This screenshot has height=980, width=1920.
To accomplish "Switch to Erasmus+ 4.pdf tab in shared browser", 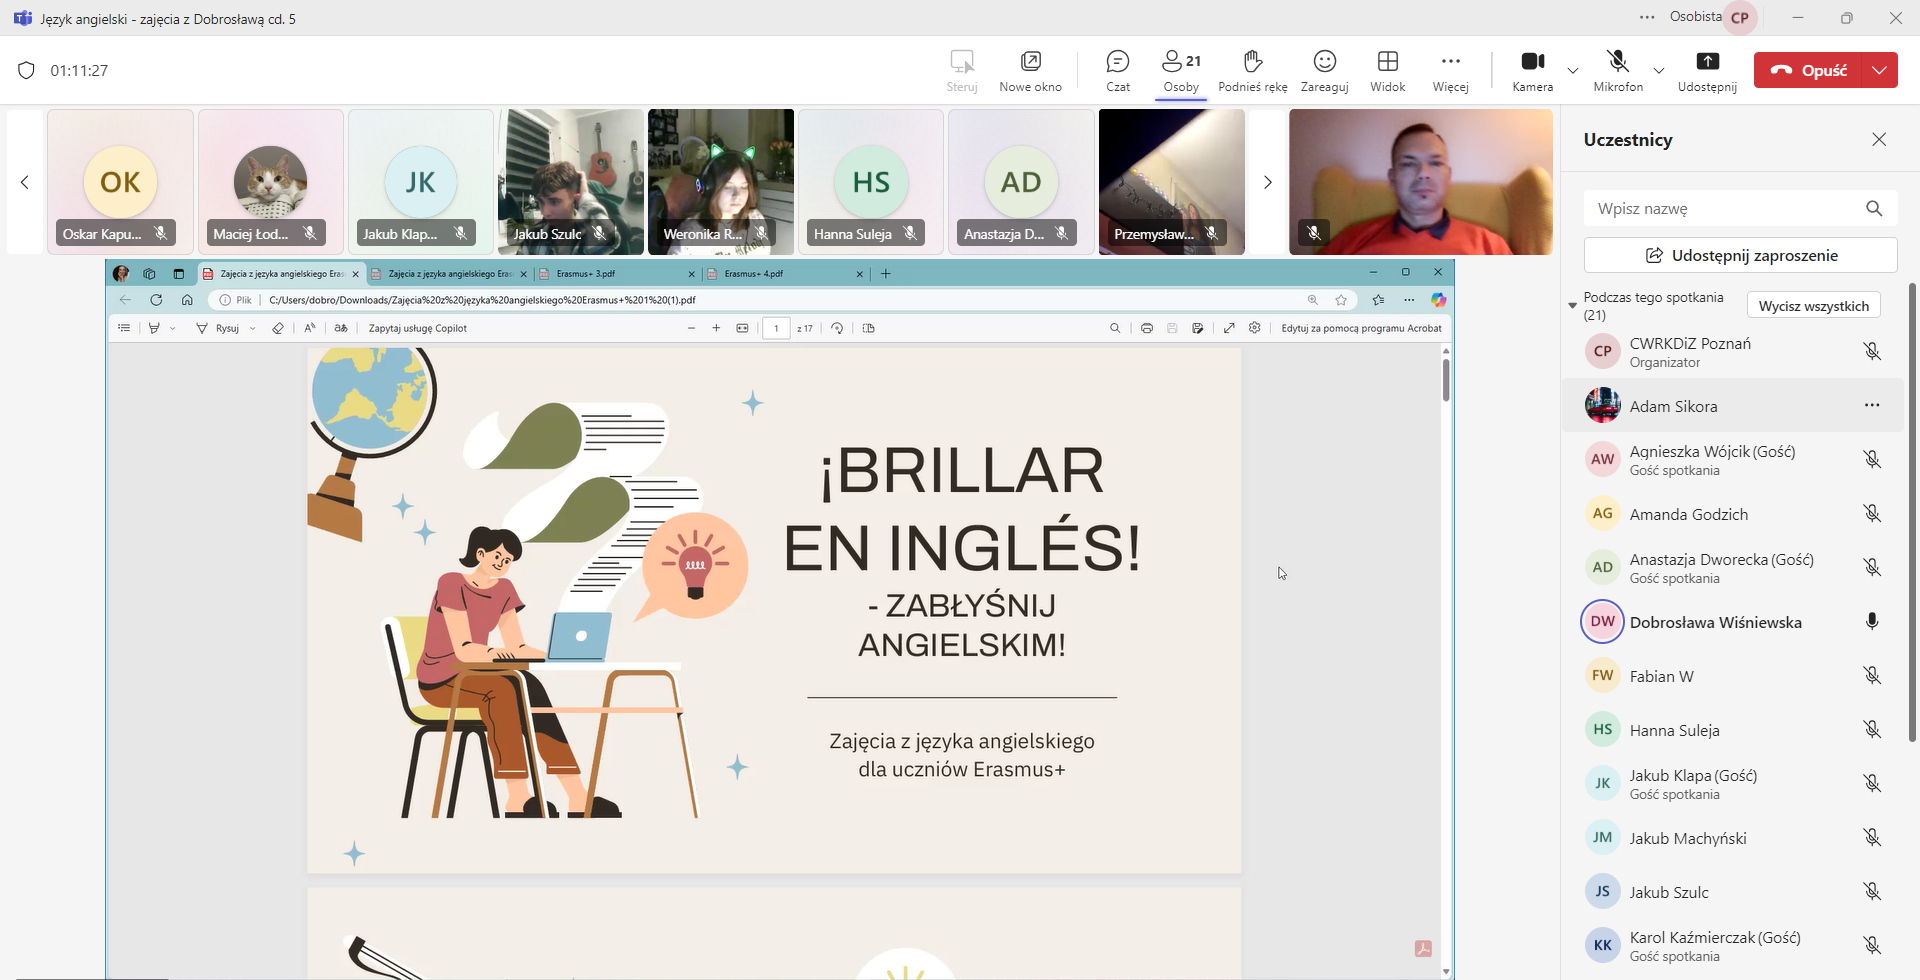I will [x=784, y=273].
